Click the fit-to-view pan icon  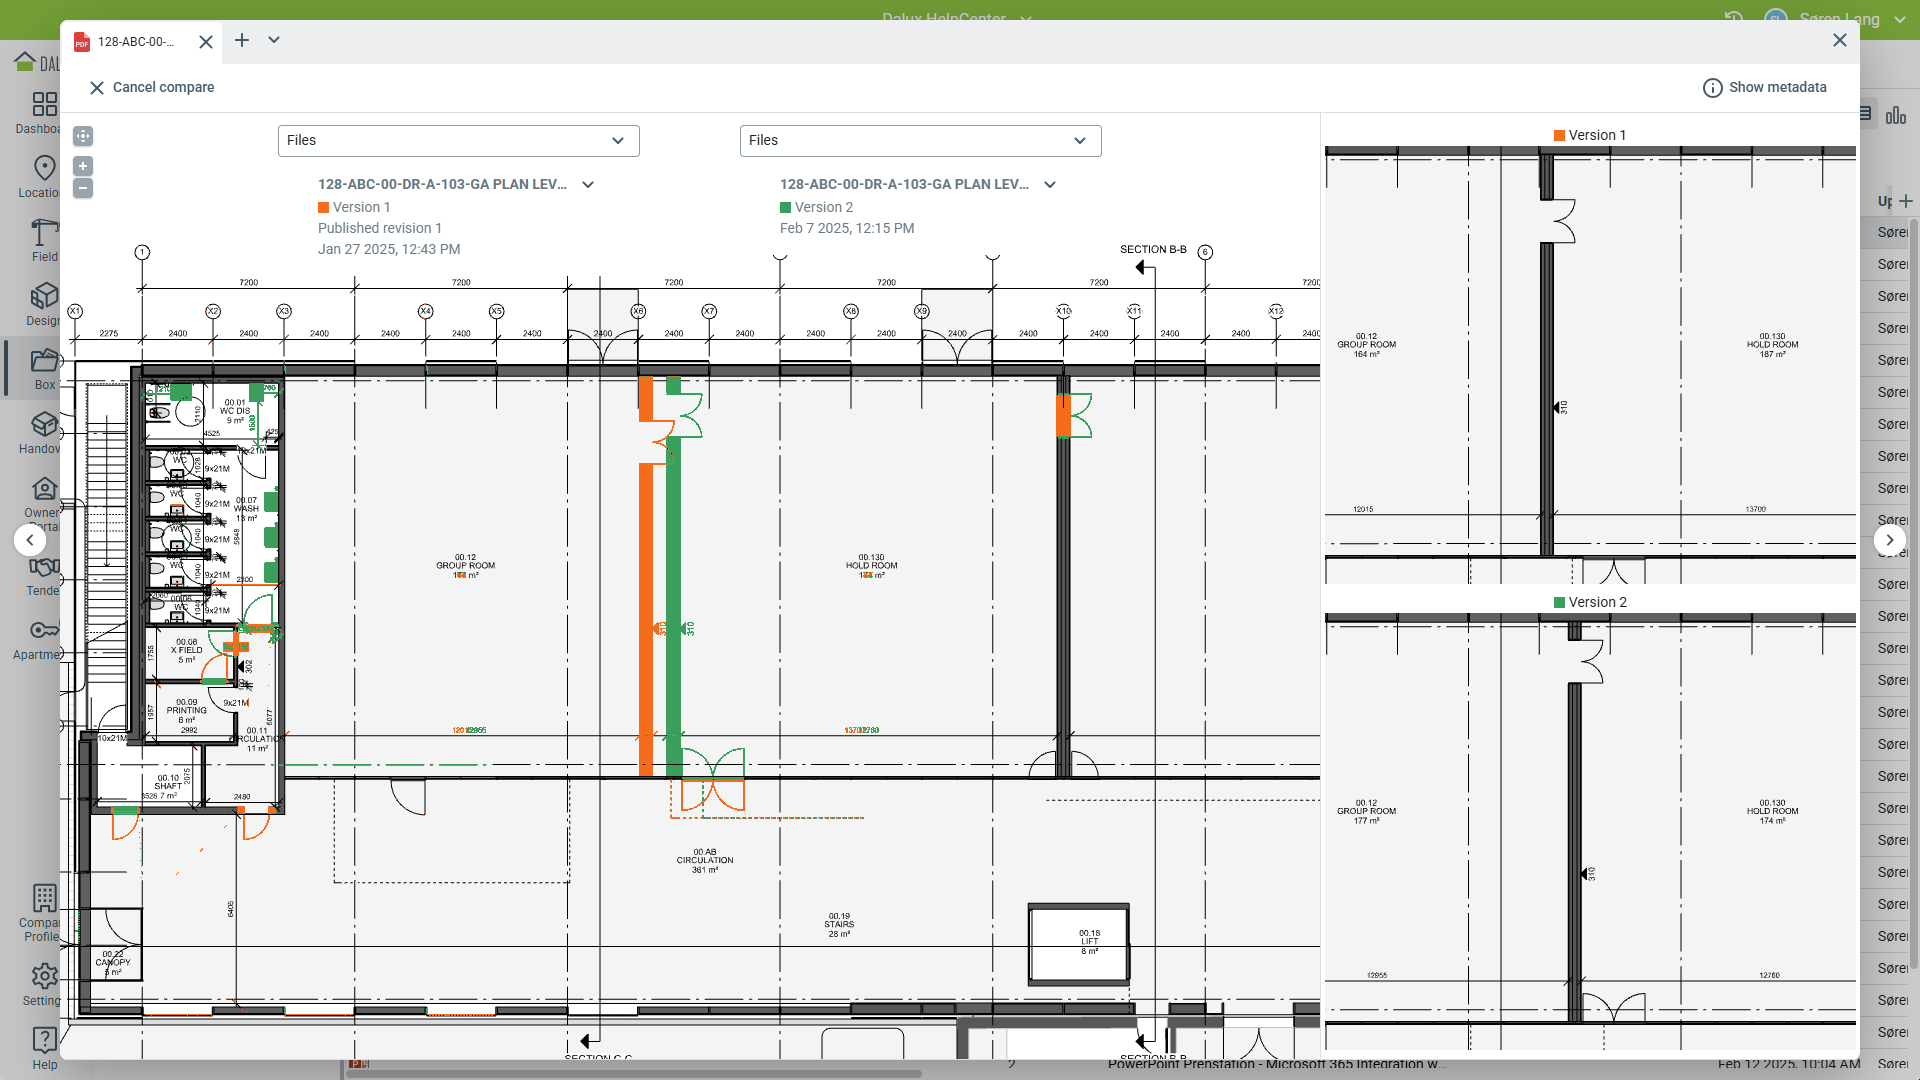coord(83,136)
